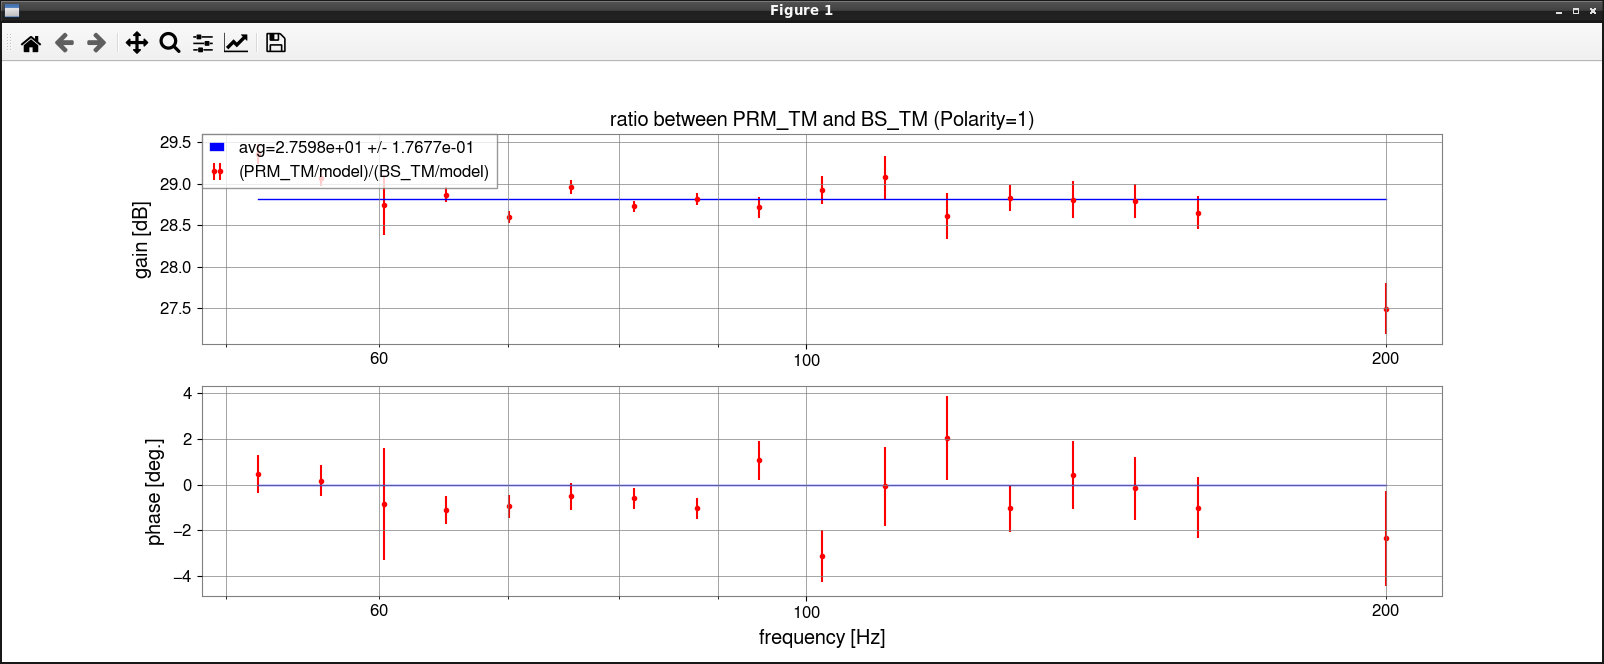The image size is (1604, 664).
Task: Activate the Zoom to rectangle tool
Action: point(170,43)
